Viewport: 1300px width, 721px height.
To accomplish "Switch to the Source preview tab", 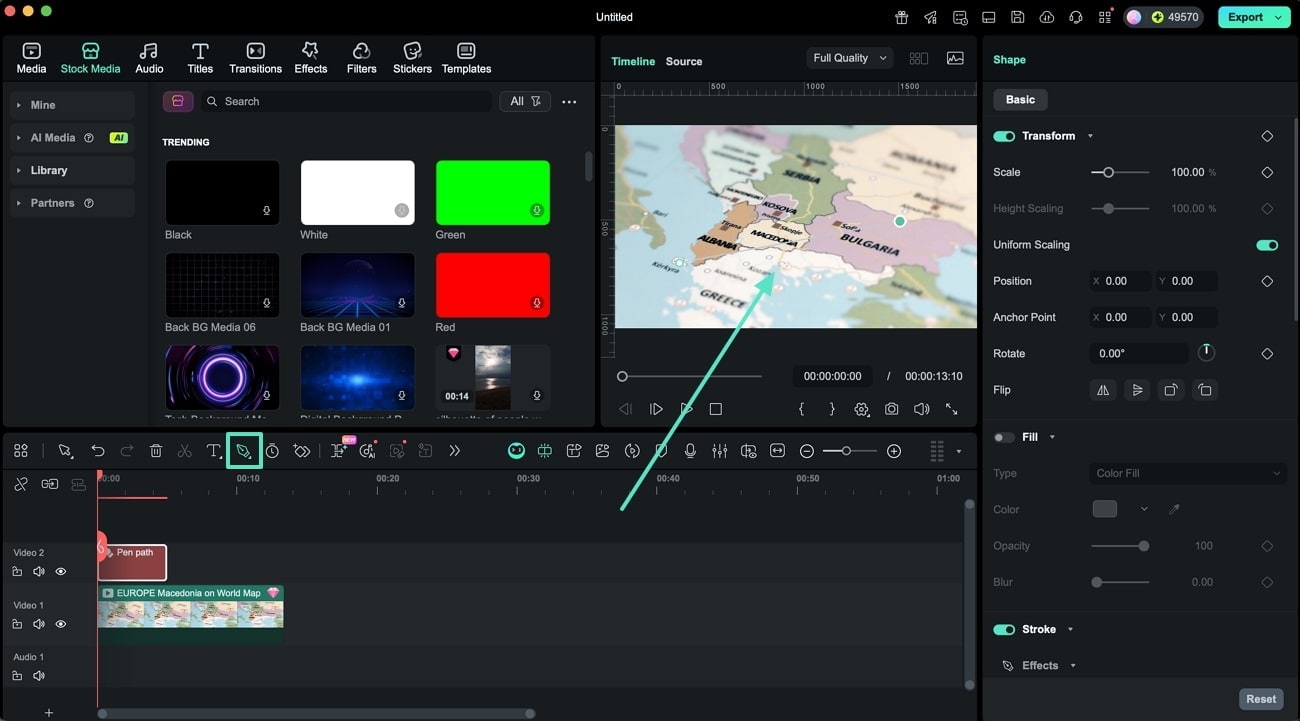I will click(x=684, y=61).
